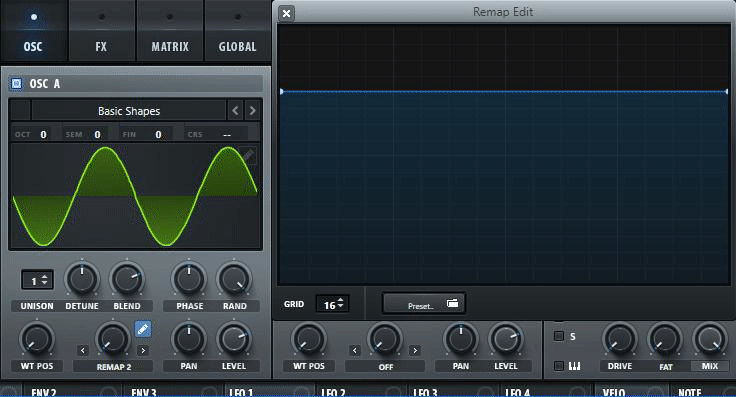Image resolution: width=736 pixels, height=397 pixels.
Task: Toggle the OSC A enable switch
Action: (x=16, y=84)
